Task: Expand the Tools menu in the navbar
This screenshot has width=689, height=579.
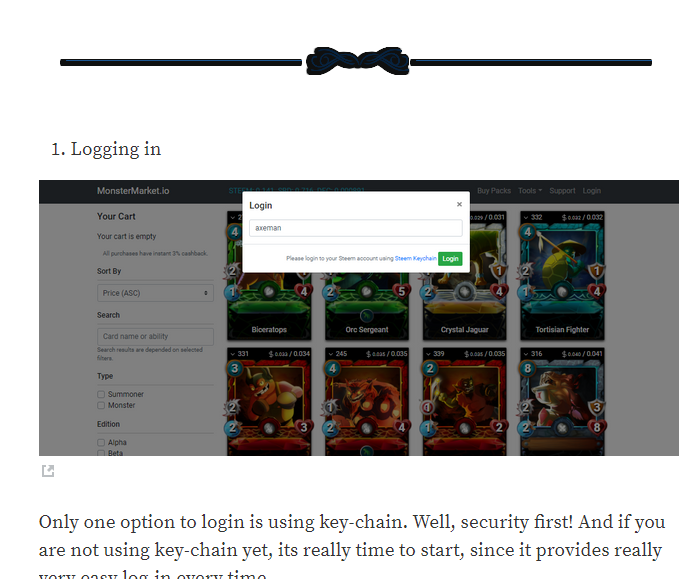Action: 530,191
